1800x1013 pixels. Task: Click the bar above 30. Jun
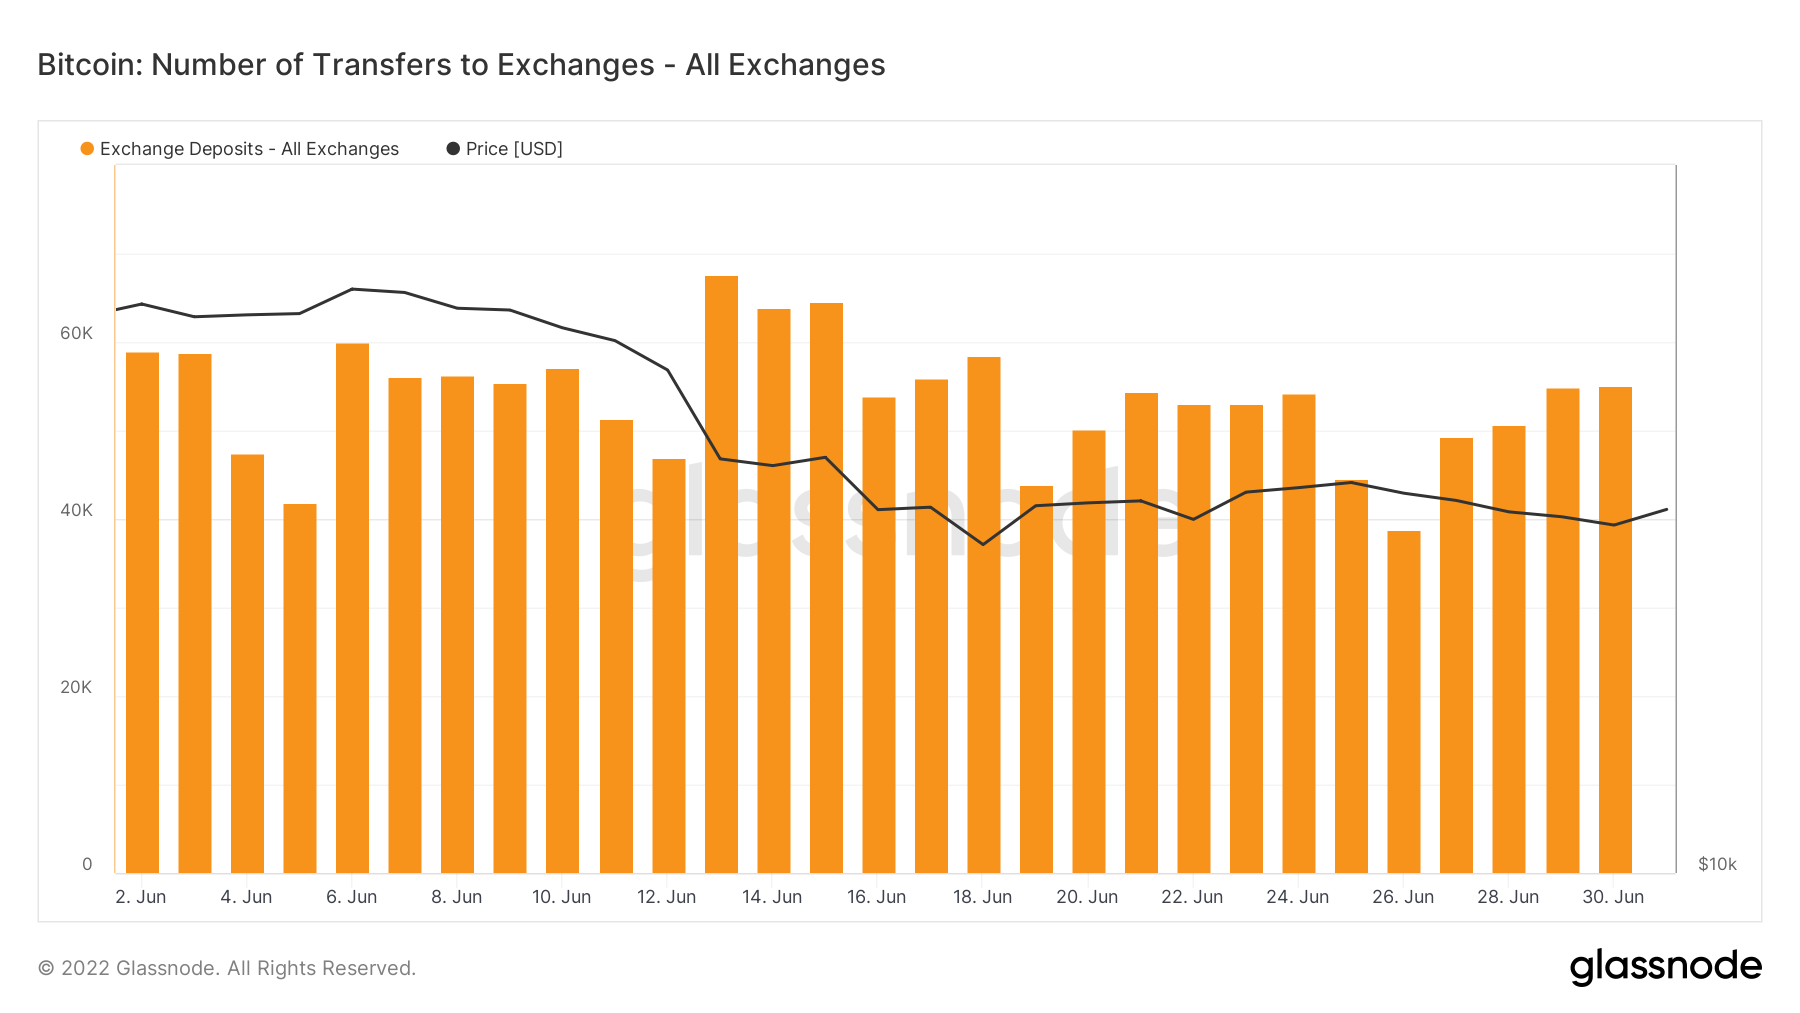1615,630
